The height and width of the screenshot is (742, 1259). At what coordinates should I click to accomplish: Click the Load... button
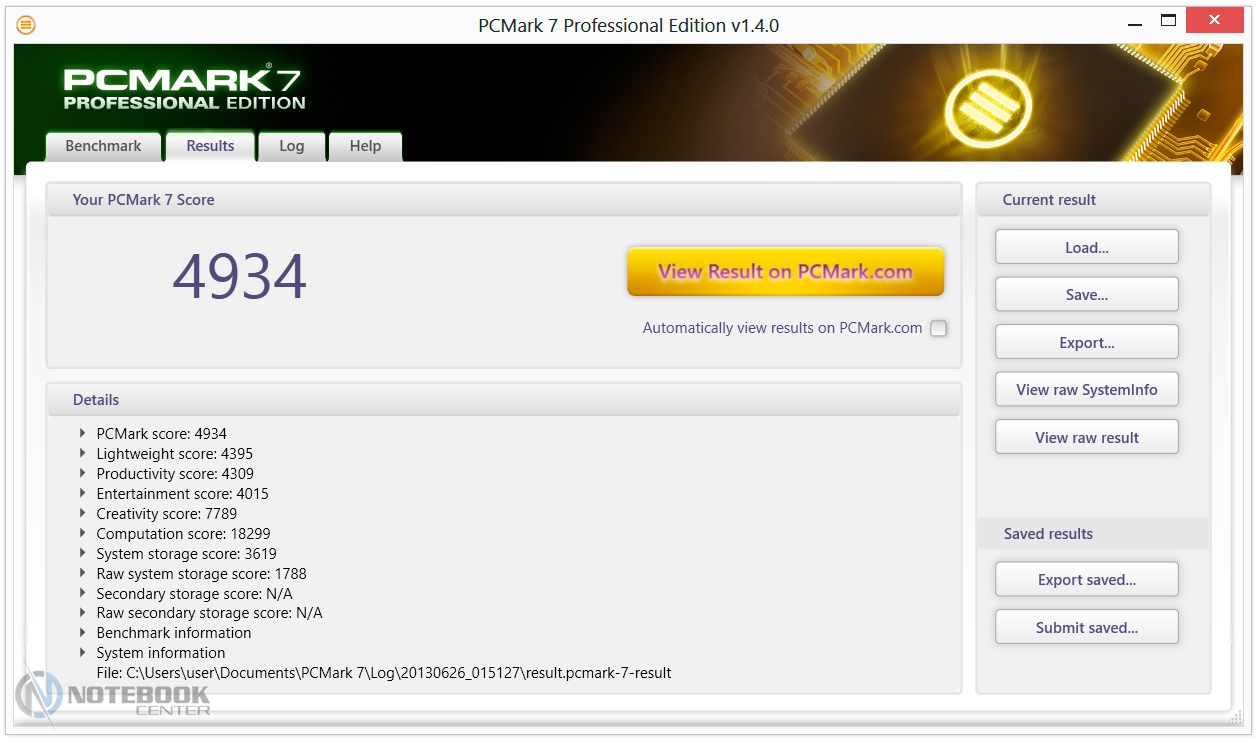tap(1086, 248)
